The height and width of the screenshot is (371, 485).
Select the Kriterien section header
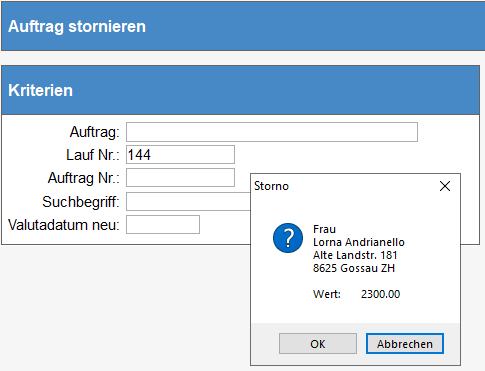coord(40,90)
